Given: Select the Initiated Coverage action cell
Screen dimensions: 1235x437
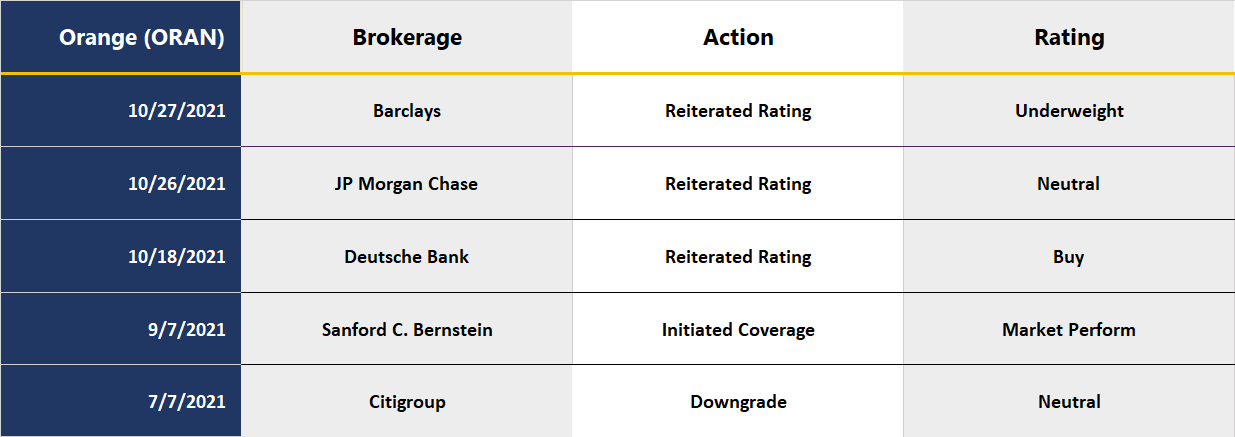Looking at the screenshot, I should [738, 329].
